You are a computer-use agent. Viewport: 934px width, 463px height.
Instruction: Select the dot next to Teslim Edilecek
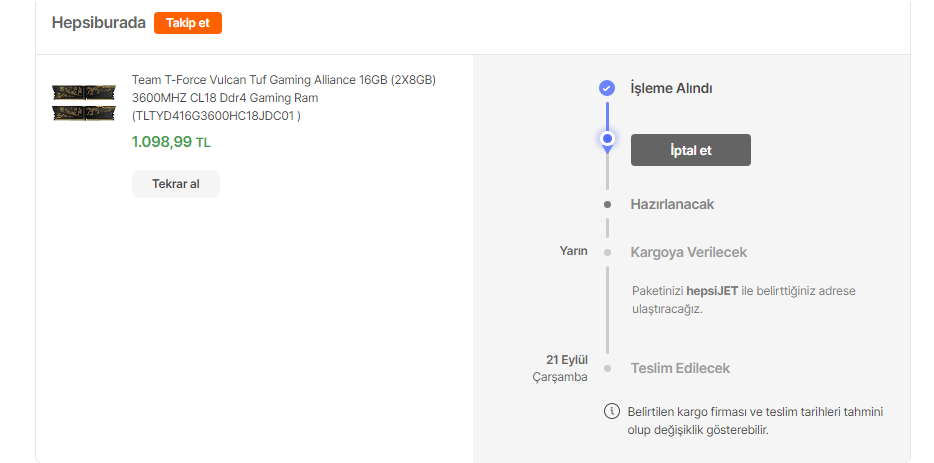point(607,368)
